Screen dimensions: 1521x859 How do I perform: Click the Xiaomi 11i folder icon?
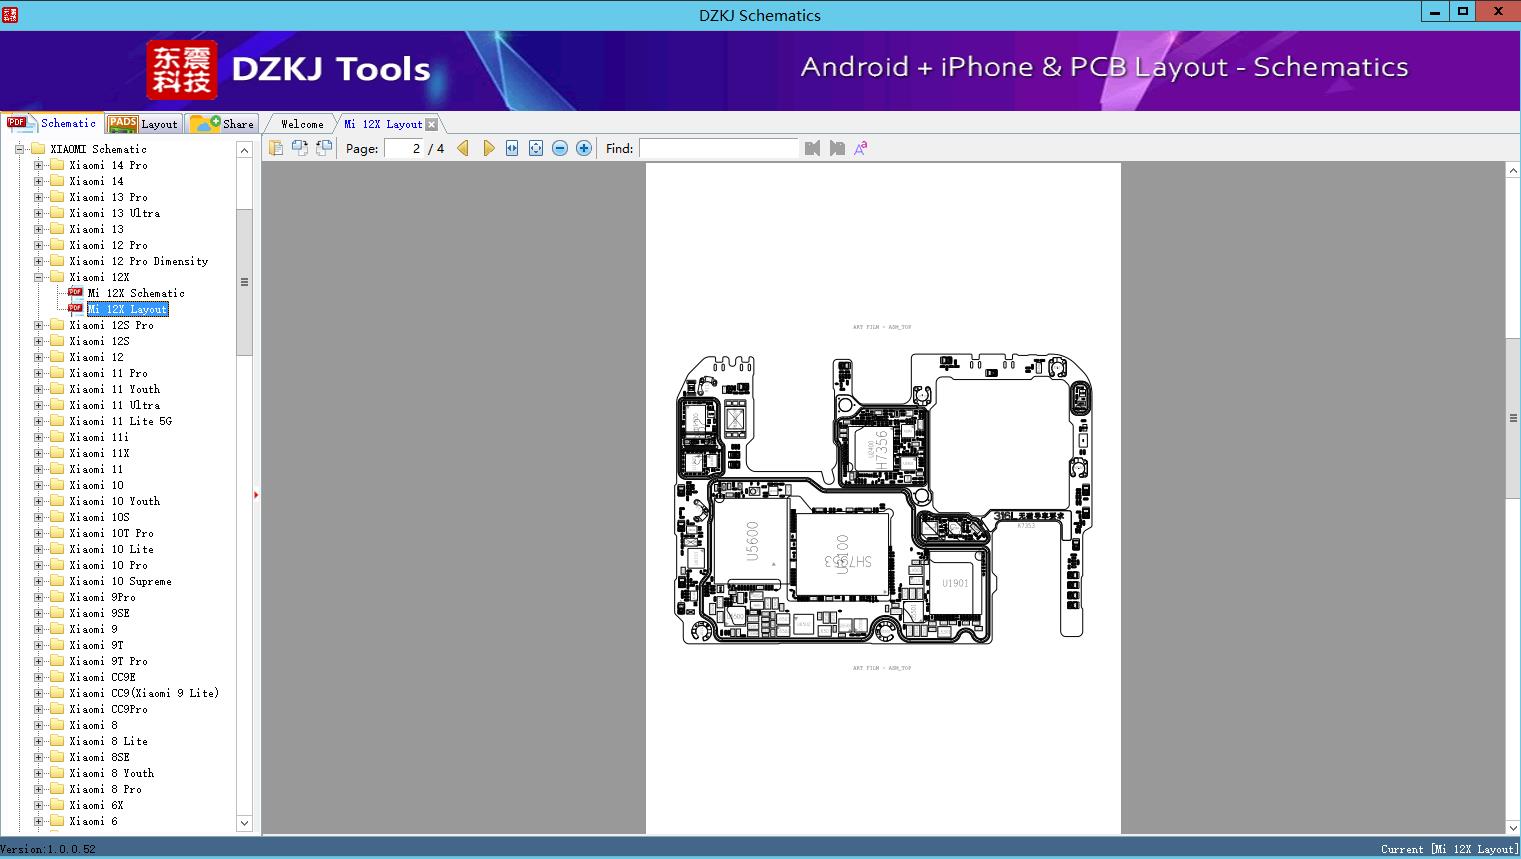pos(57,437)
